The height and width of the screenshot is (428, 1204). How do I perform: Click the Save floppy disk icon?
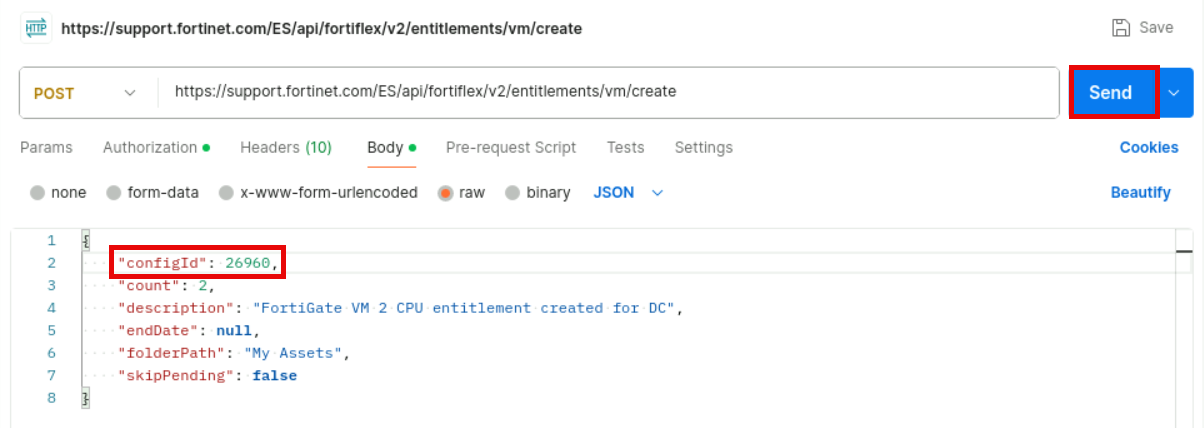click(x=1122, y=28)
